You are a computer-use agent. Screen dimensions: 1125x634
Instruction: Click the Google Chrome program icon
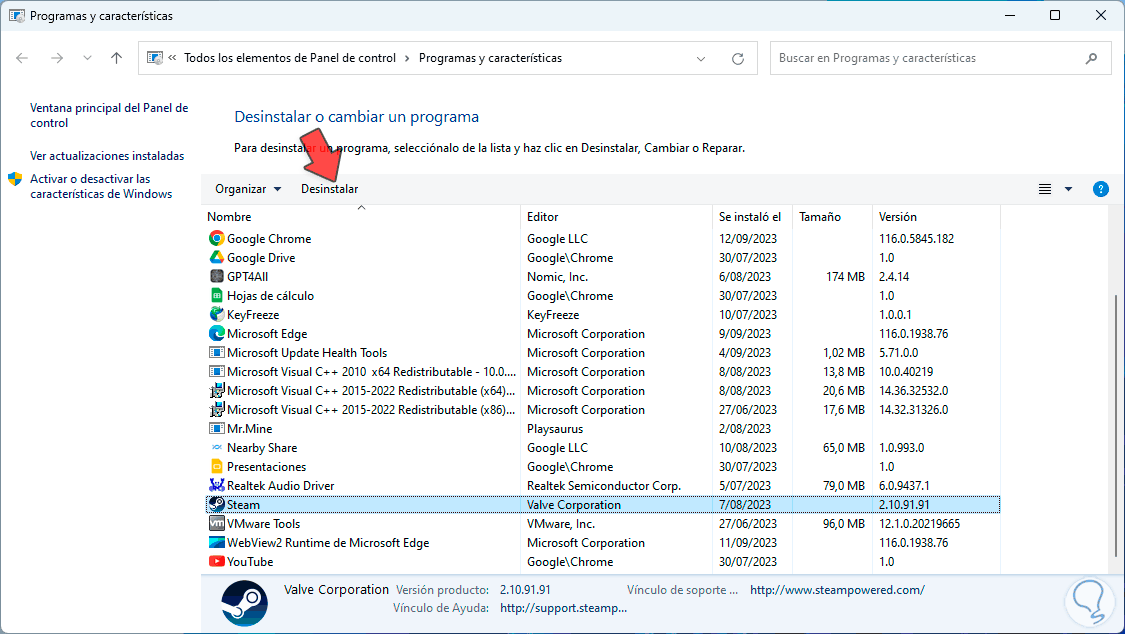(x=217, y=238)
